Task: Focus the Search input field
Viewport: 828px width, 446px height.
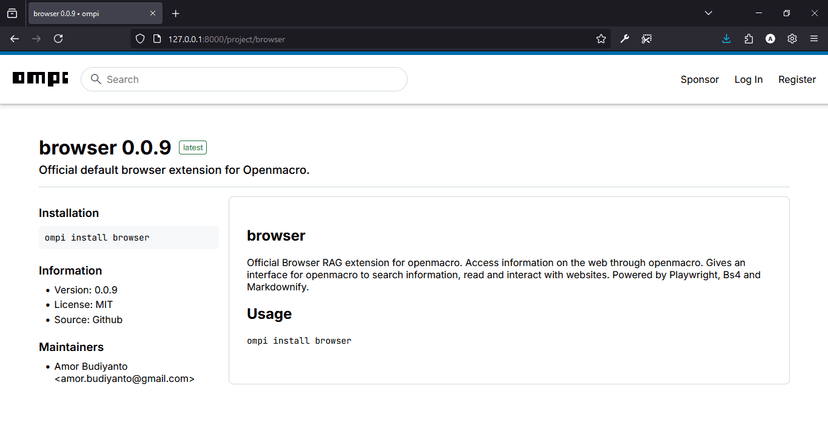Action: click(x=244, y=79)
